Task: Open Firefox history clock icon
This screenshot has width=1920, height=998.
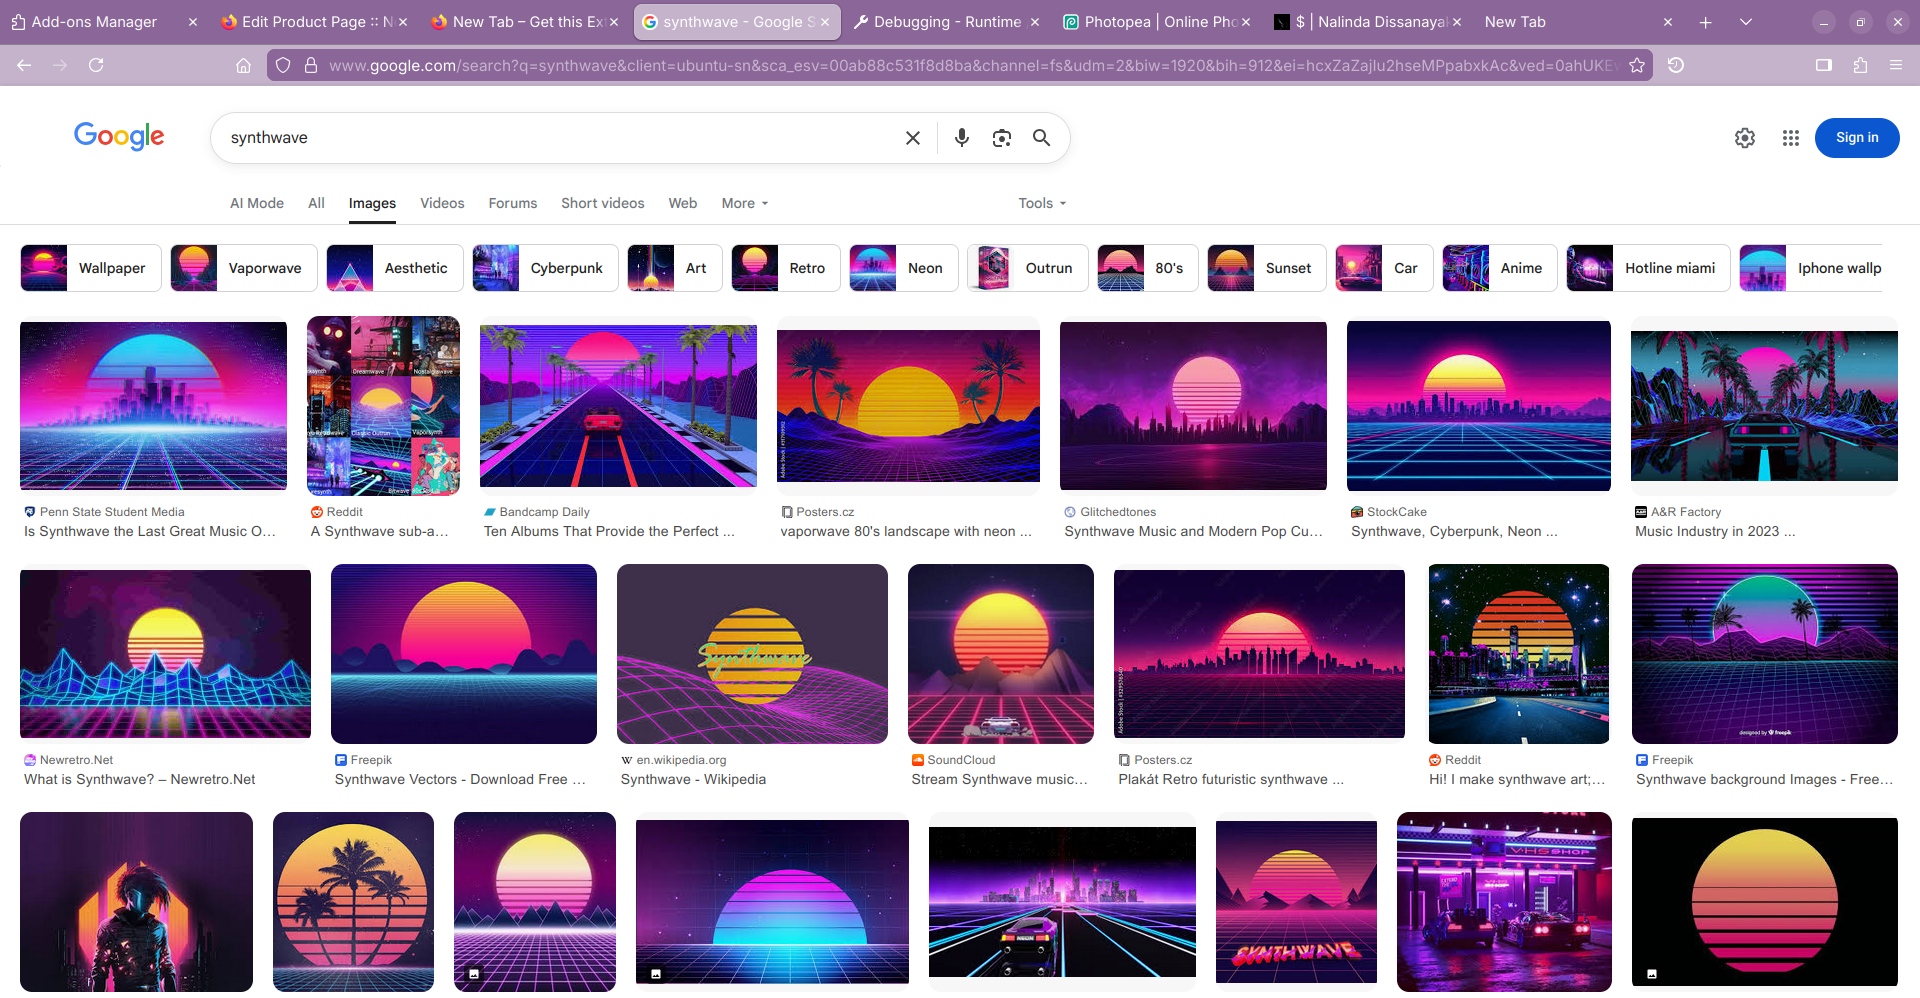Action: click(x=1676, y=65)
